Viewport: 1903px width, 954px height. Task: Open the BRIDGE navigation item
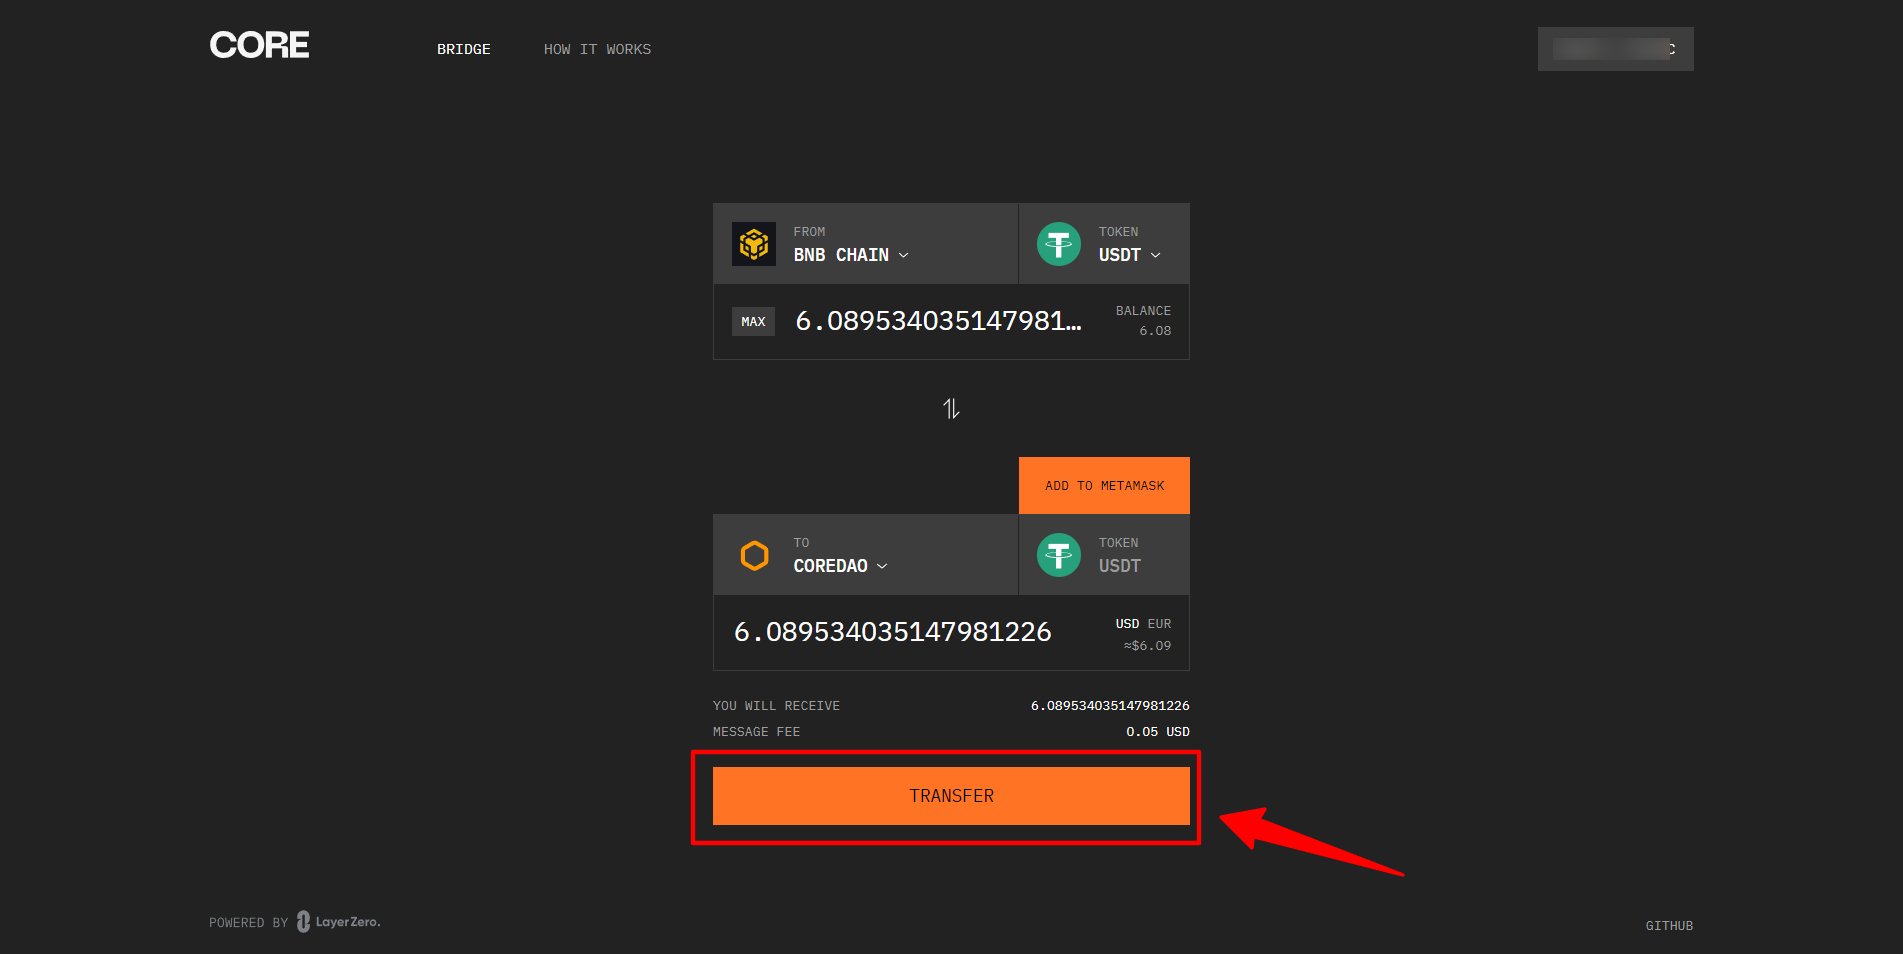(463, 48)
